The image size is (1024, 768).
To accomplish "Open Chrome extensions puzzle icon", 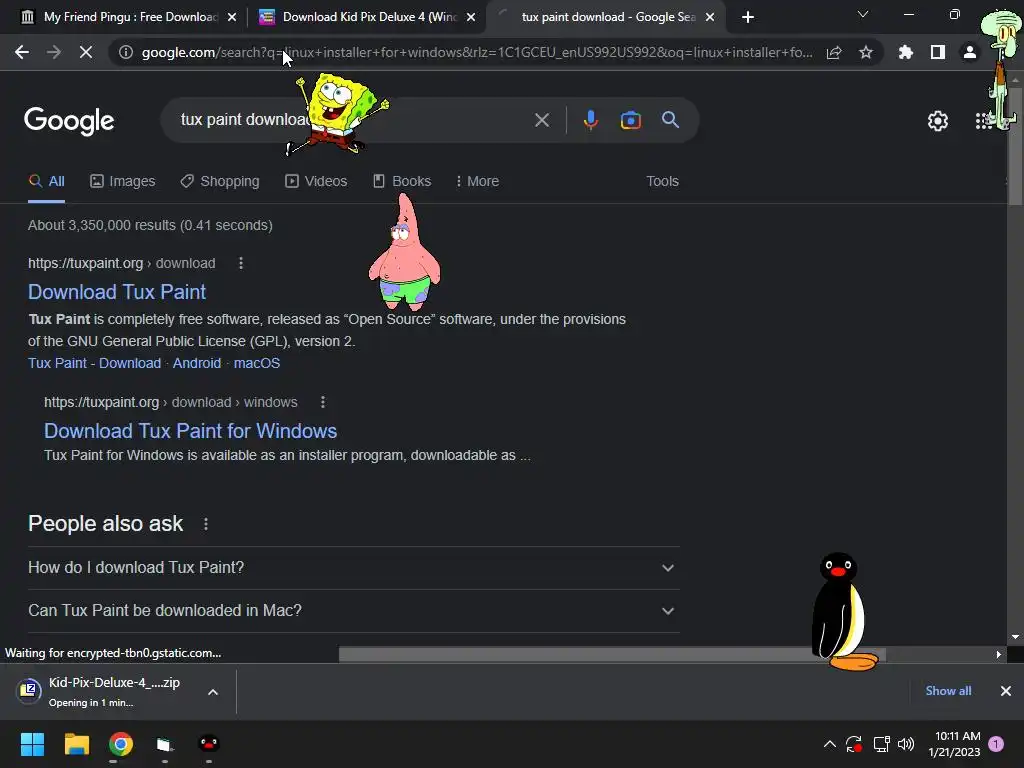I will (906, 52).
